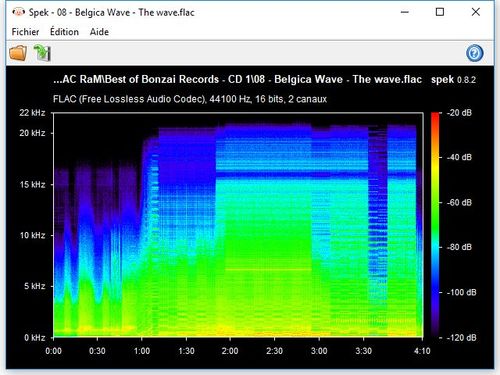Click the 3:30 time label
Viewport: 500px width, 375px height.
click(363, 351)
